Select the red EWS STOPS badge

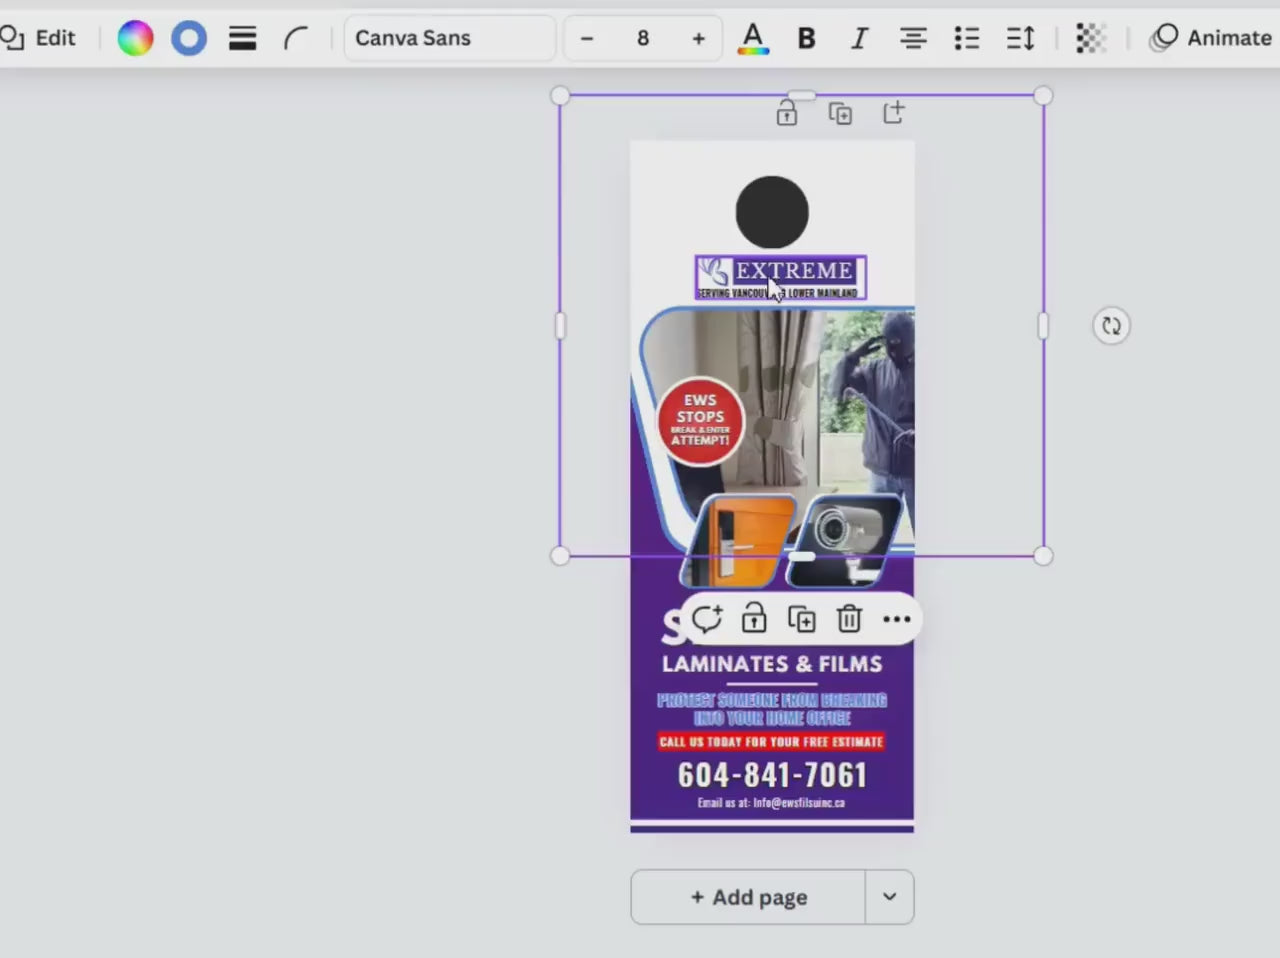coord(700,421)
